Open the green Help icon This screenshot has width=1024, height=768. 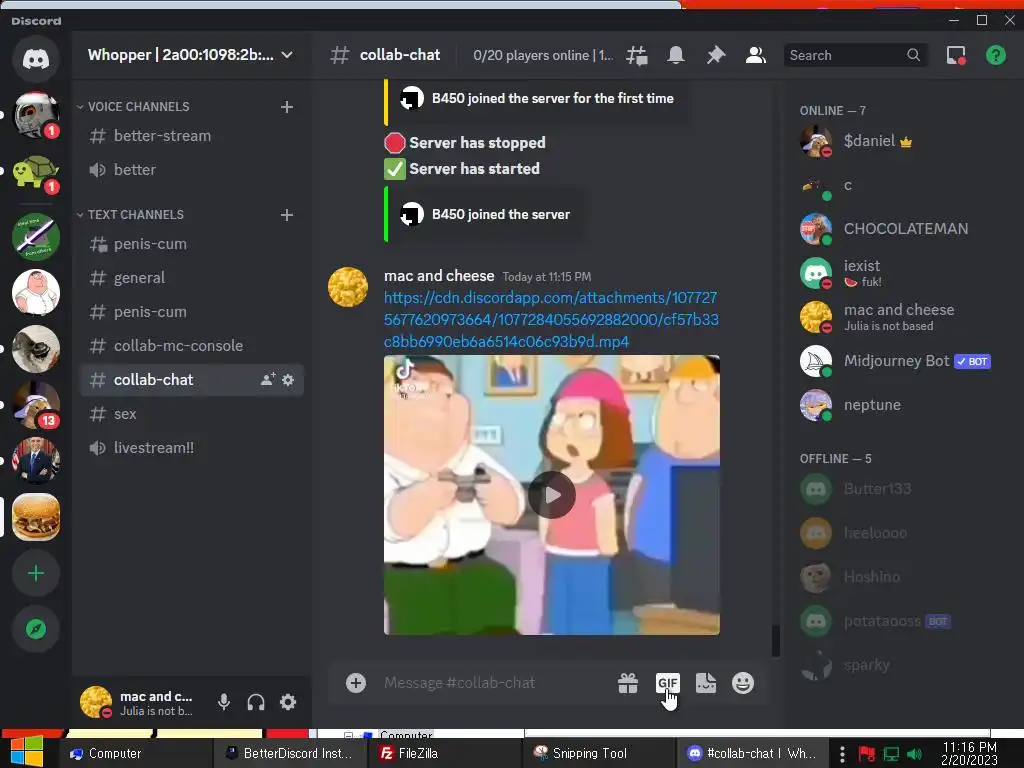[x=996, y=56]
